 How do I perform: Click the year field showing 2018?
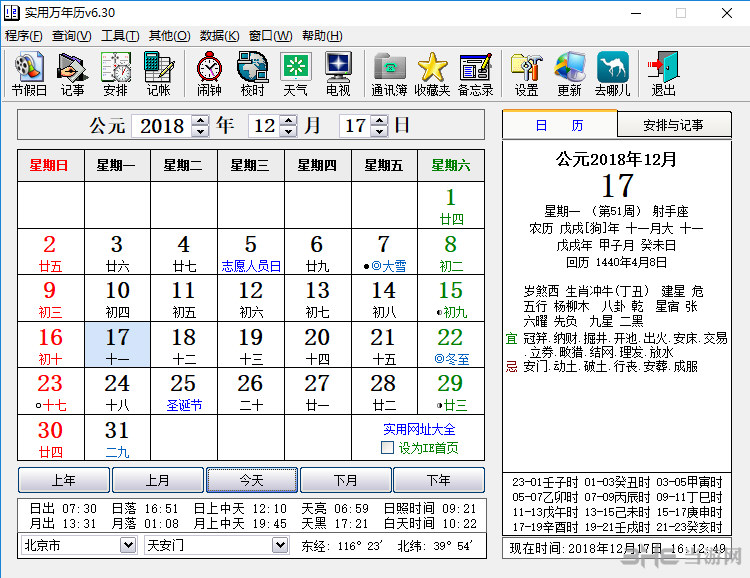162,126
